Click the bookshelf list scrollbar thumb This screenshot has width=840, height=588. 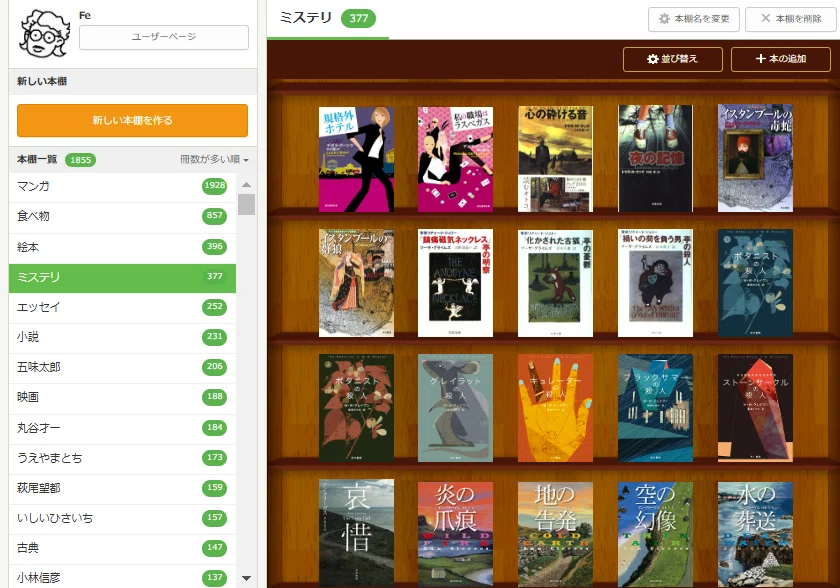click(246, 204)
